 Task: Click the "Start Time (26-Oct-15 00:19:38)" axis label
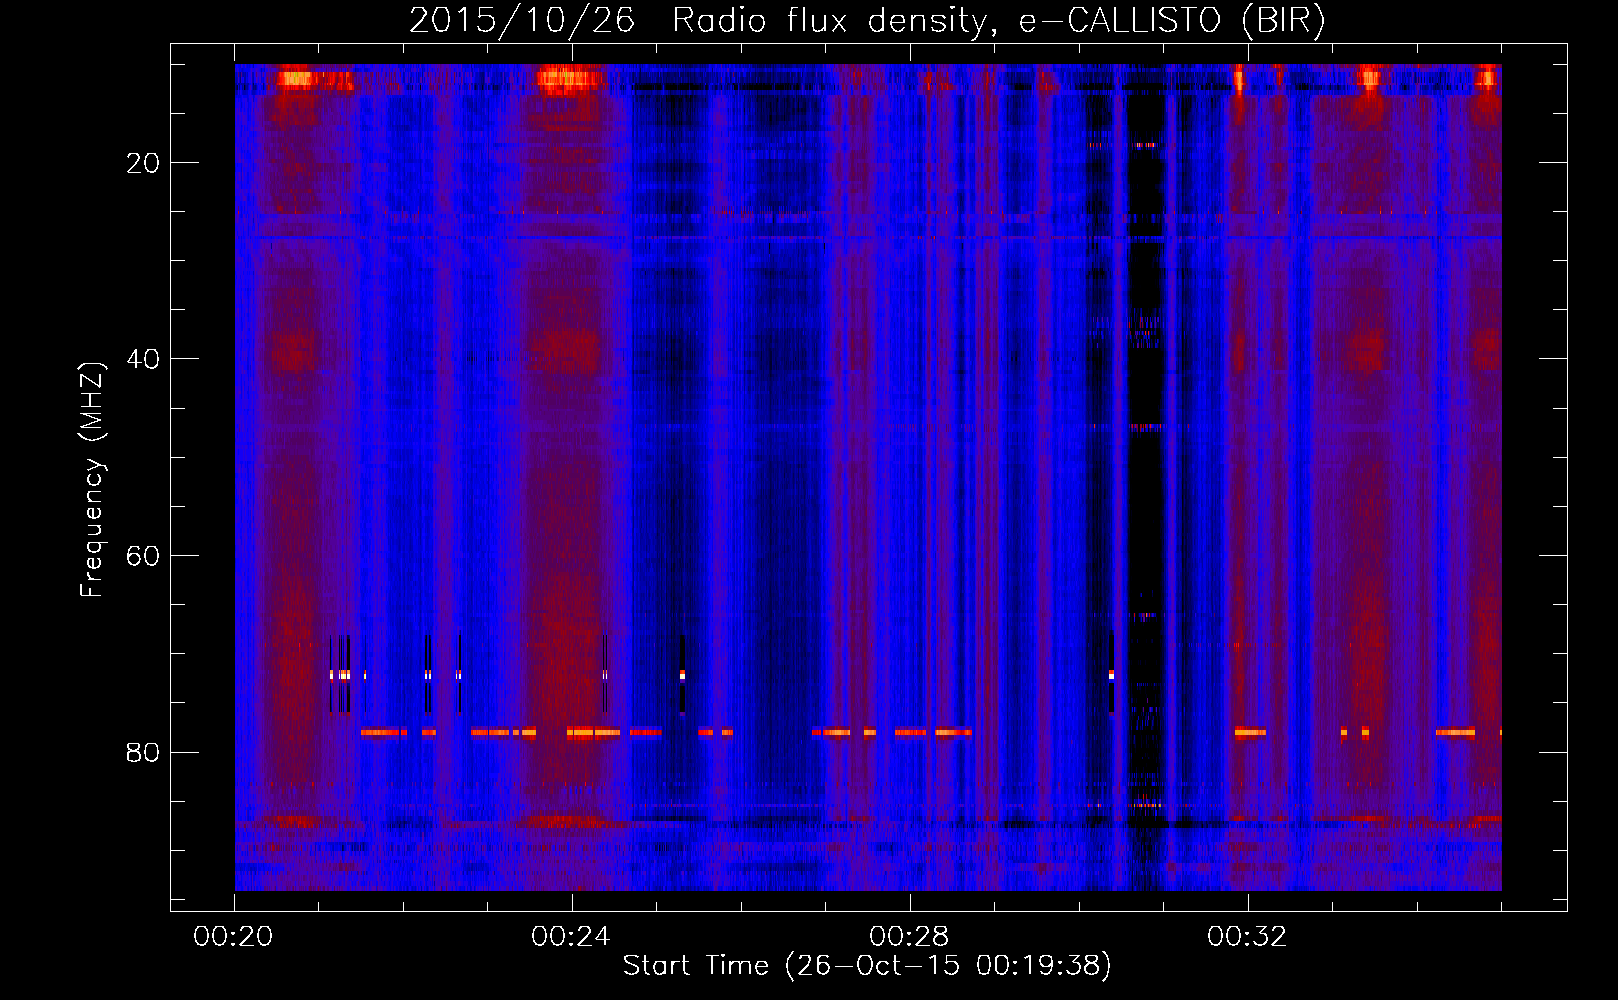pos(867,966)
